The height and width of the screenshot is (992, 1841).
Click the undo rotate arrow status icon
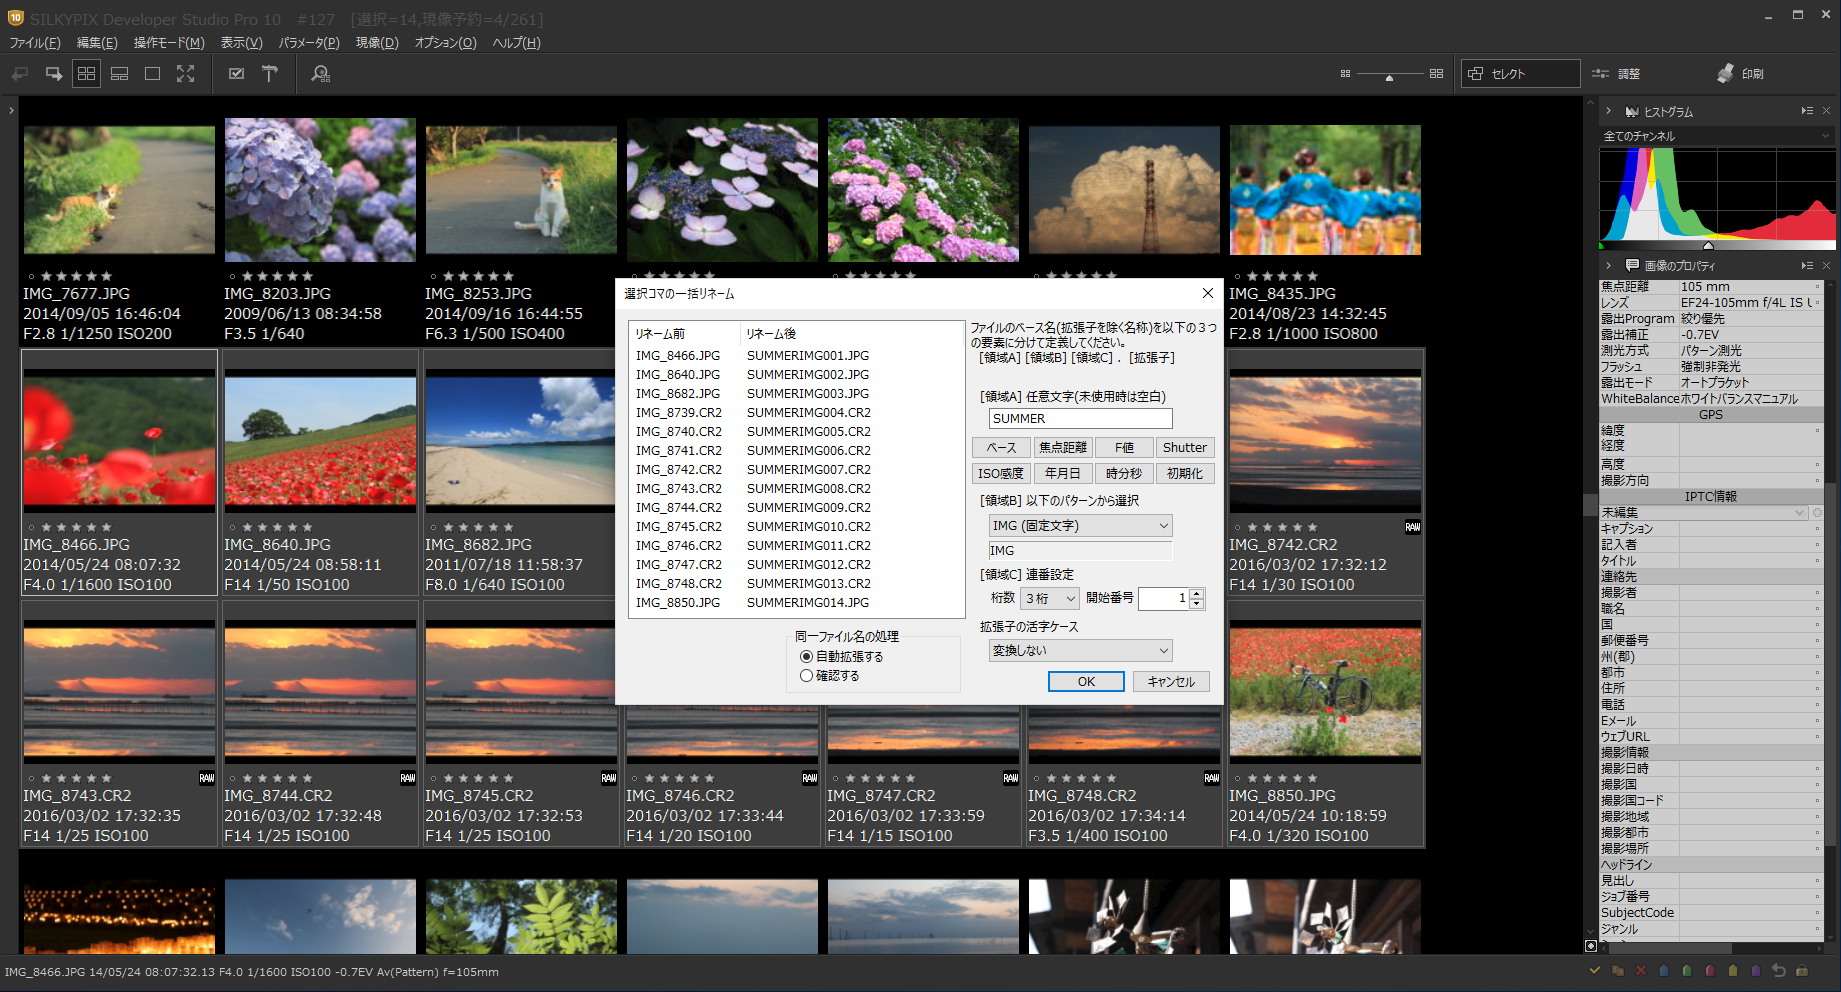click(1779, 971)
